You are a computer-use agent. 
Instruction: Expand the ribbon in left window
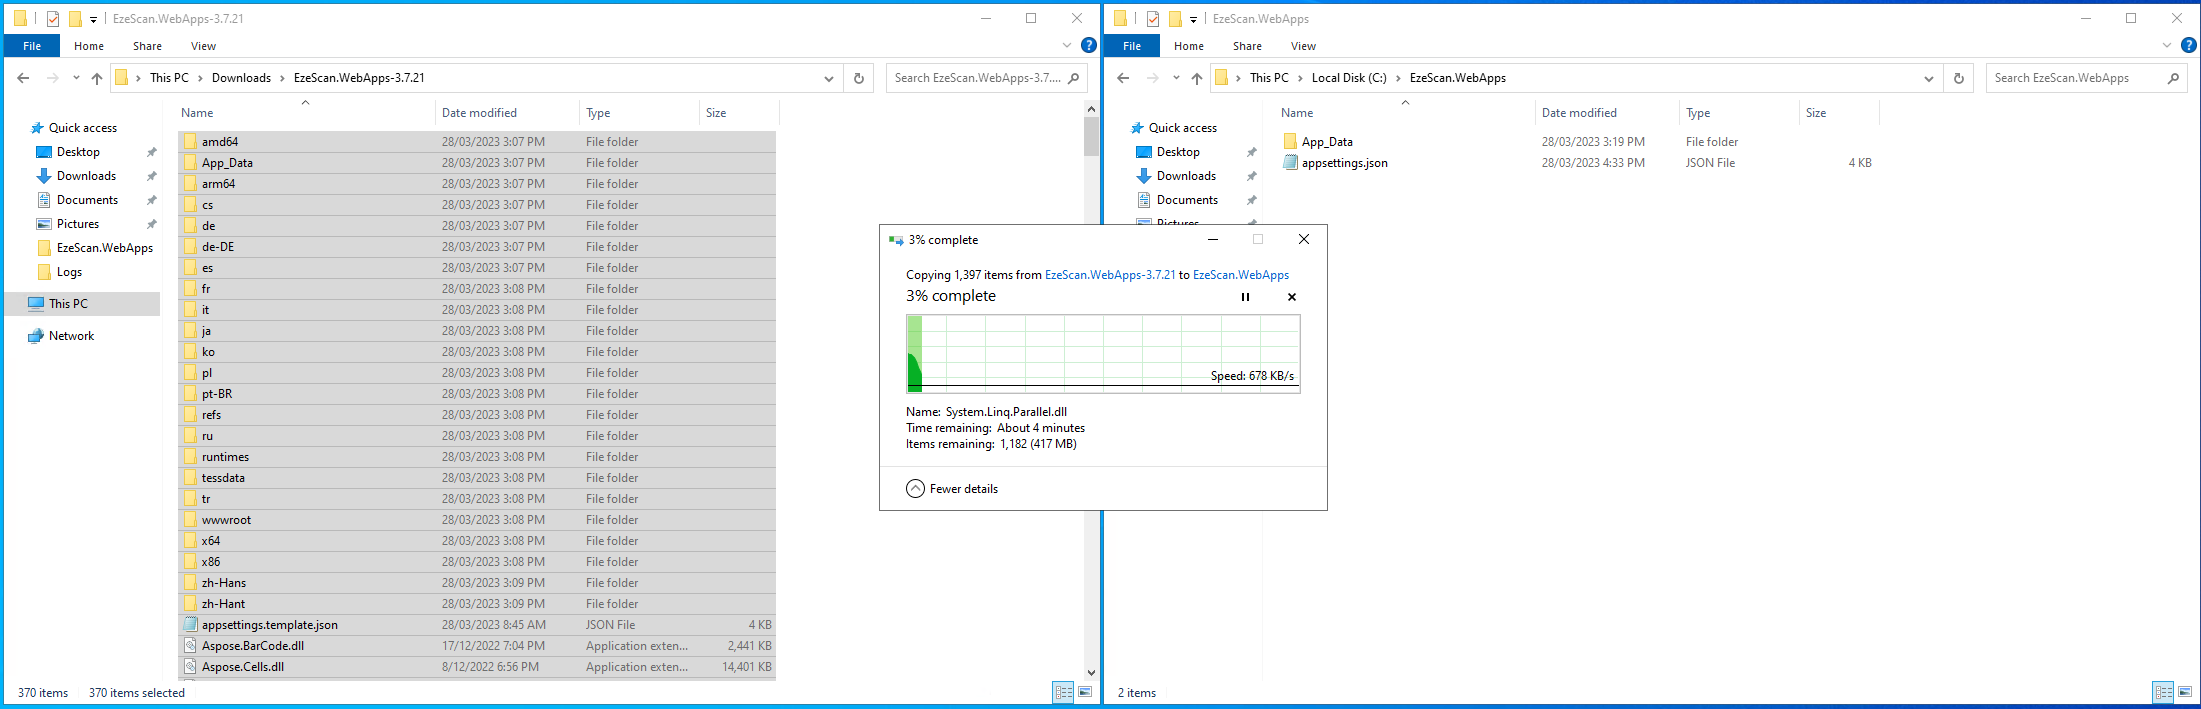point(1067,45)
